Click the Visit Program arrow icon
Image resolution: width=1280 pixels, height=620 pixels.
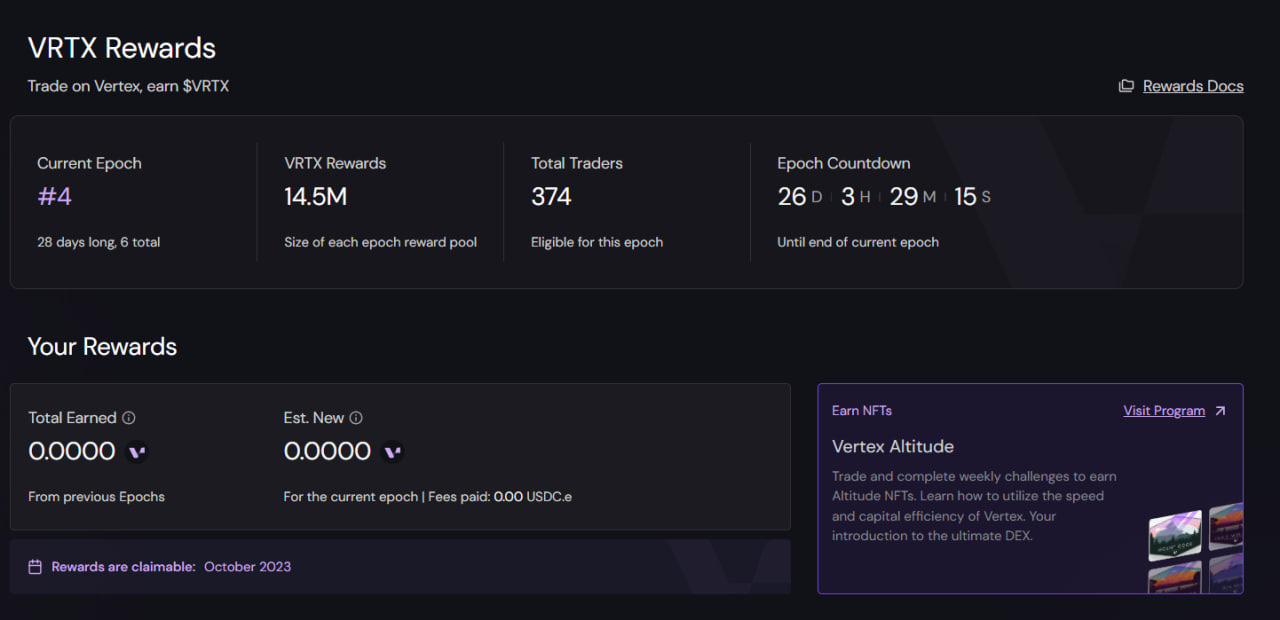click(1220, 411)
